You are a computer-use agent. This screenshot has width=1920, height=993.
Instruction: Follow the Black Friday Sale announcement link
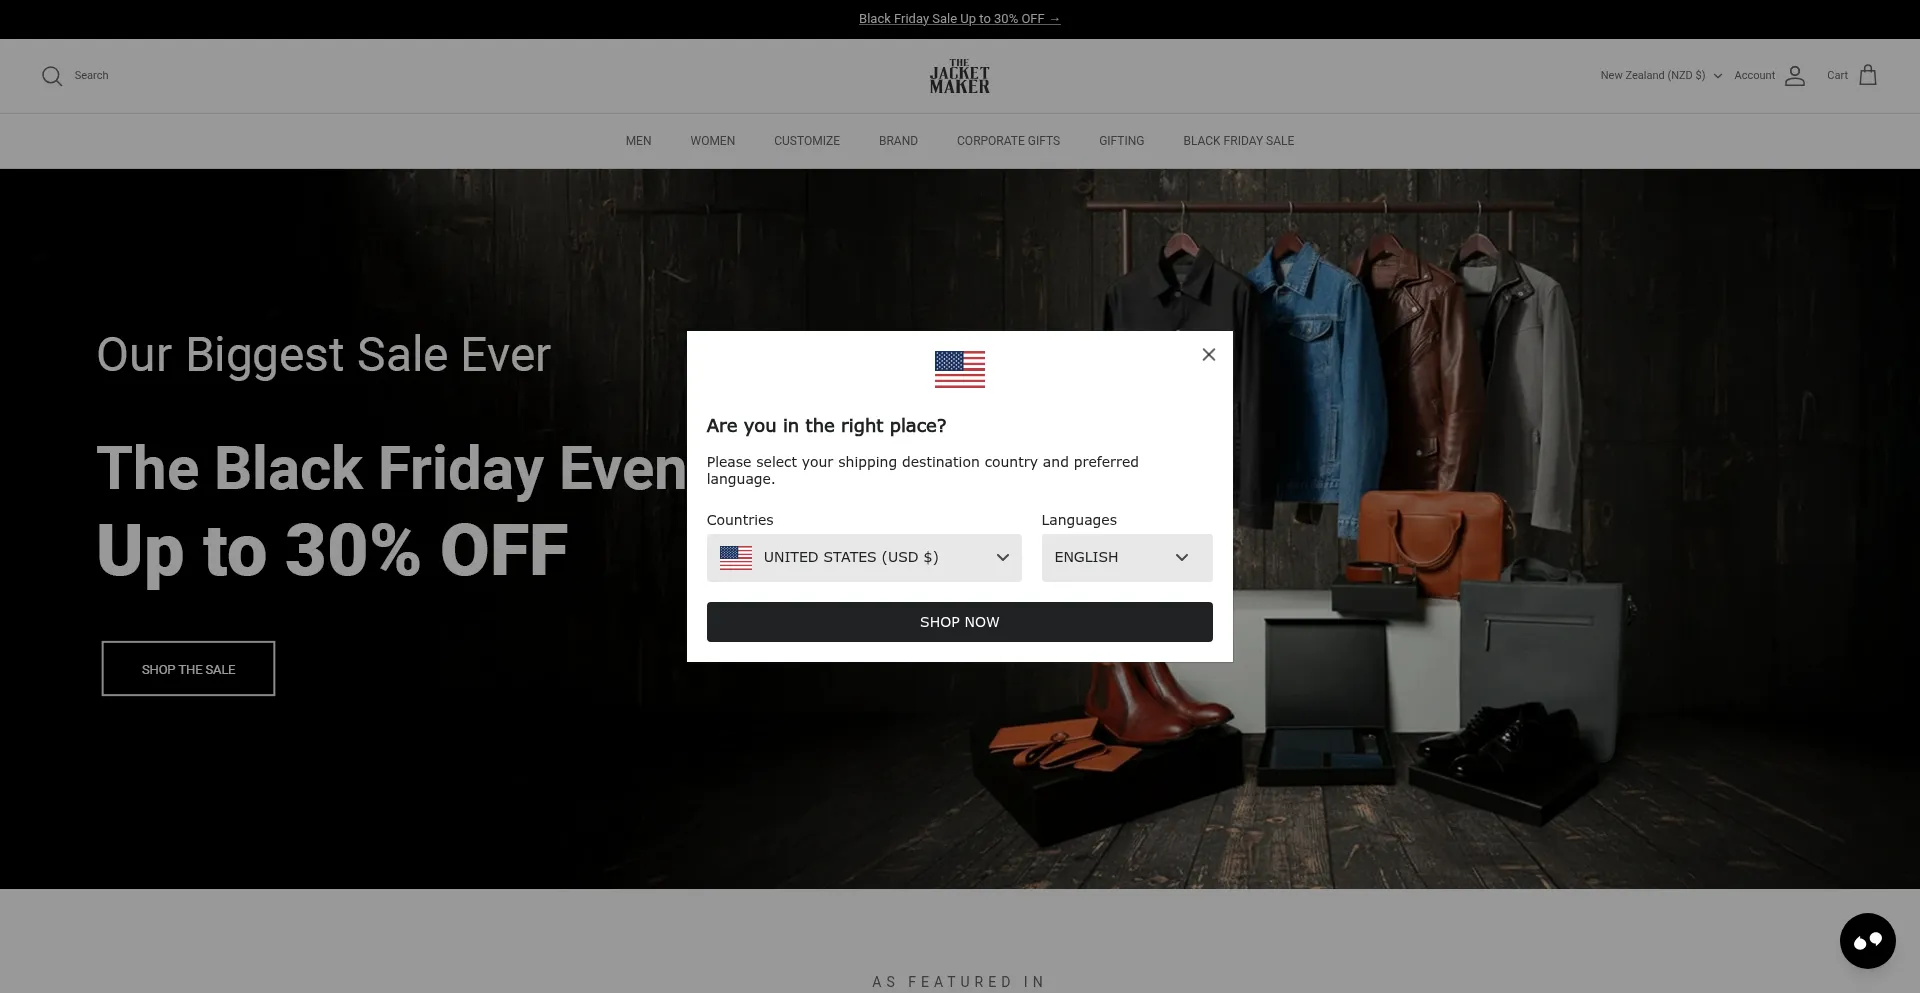tap(960, 19)
